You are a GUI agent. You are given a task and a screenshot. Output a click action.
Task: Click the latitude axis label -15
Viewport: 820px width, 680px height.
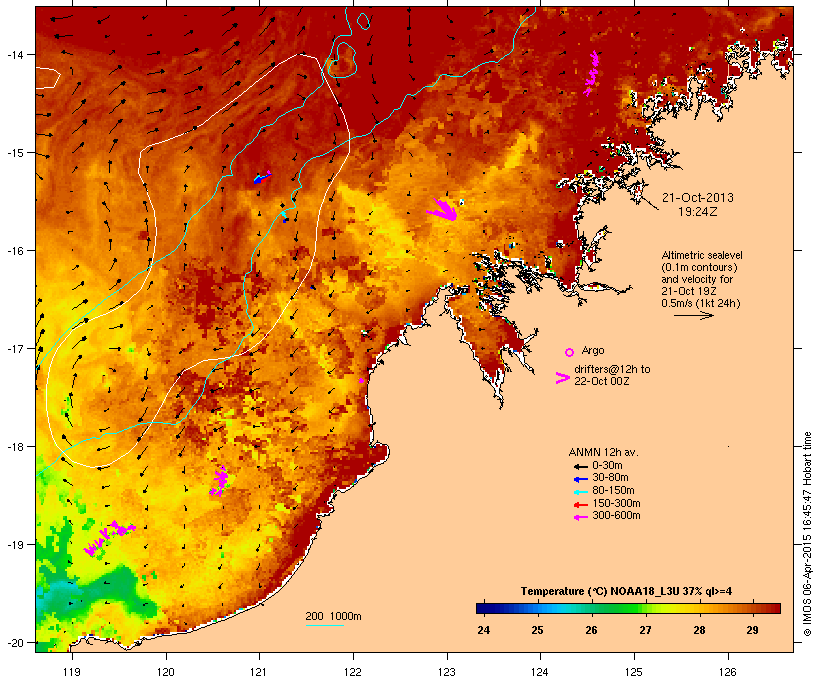pyautogui.click(x=14, y=153)
